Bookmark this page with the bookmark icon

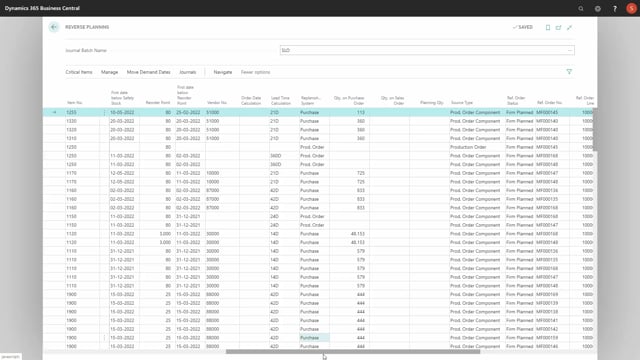click(548, 27)
